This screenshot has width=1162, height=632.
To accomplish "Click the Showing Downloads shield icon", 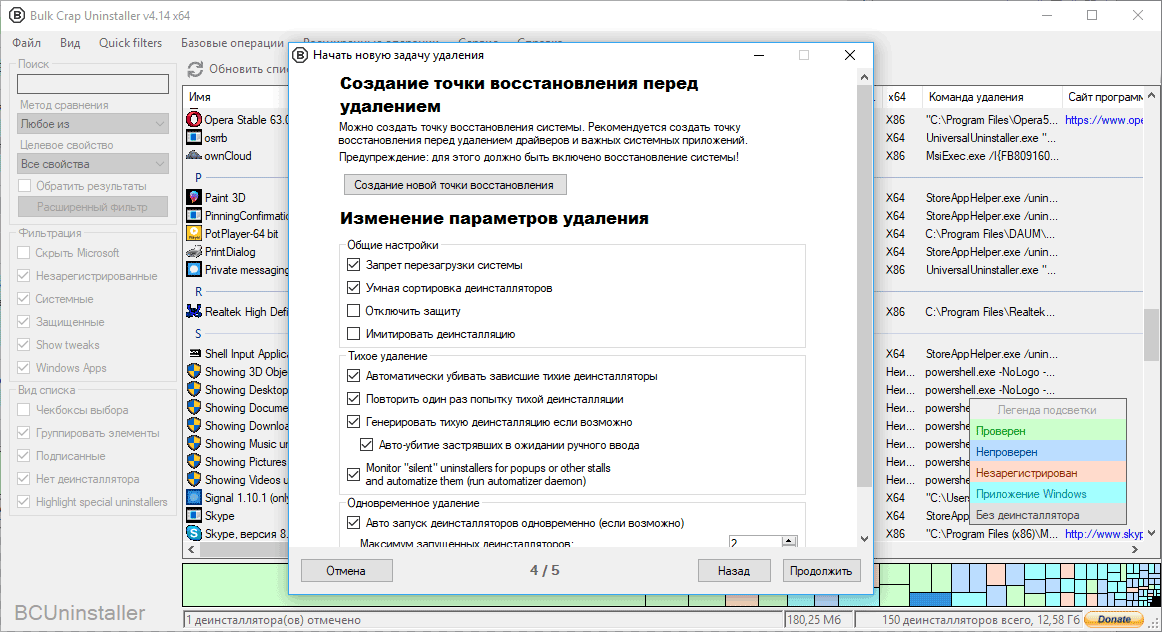I will pyautogui.click(x=194, y=425).
